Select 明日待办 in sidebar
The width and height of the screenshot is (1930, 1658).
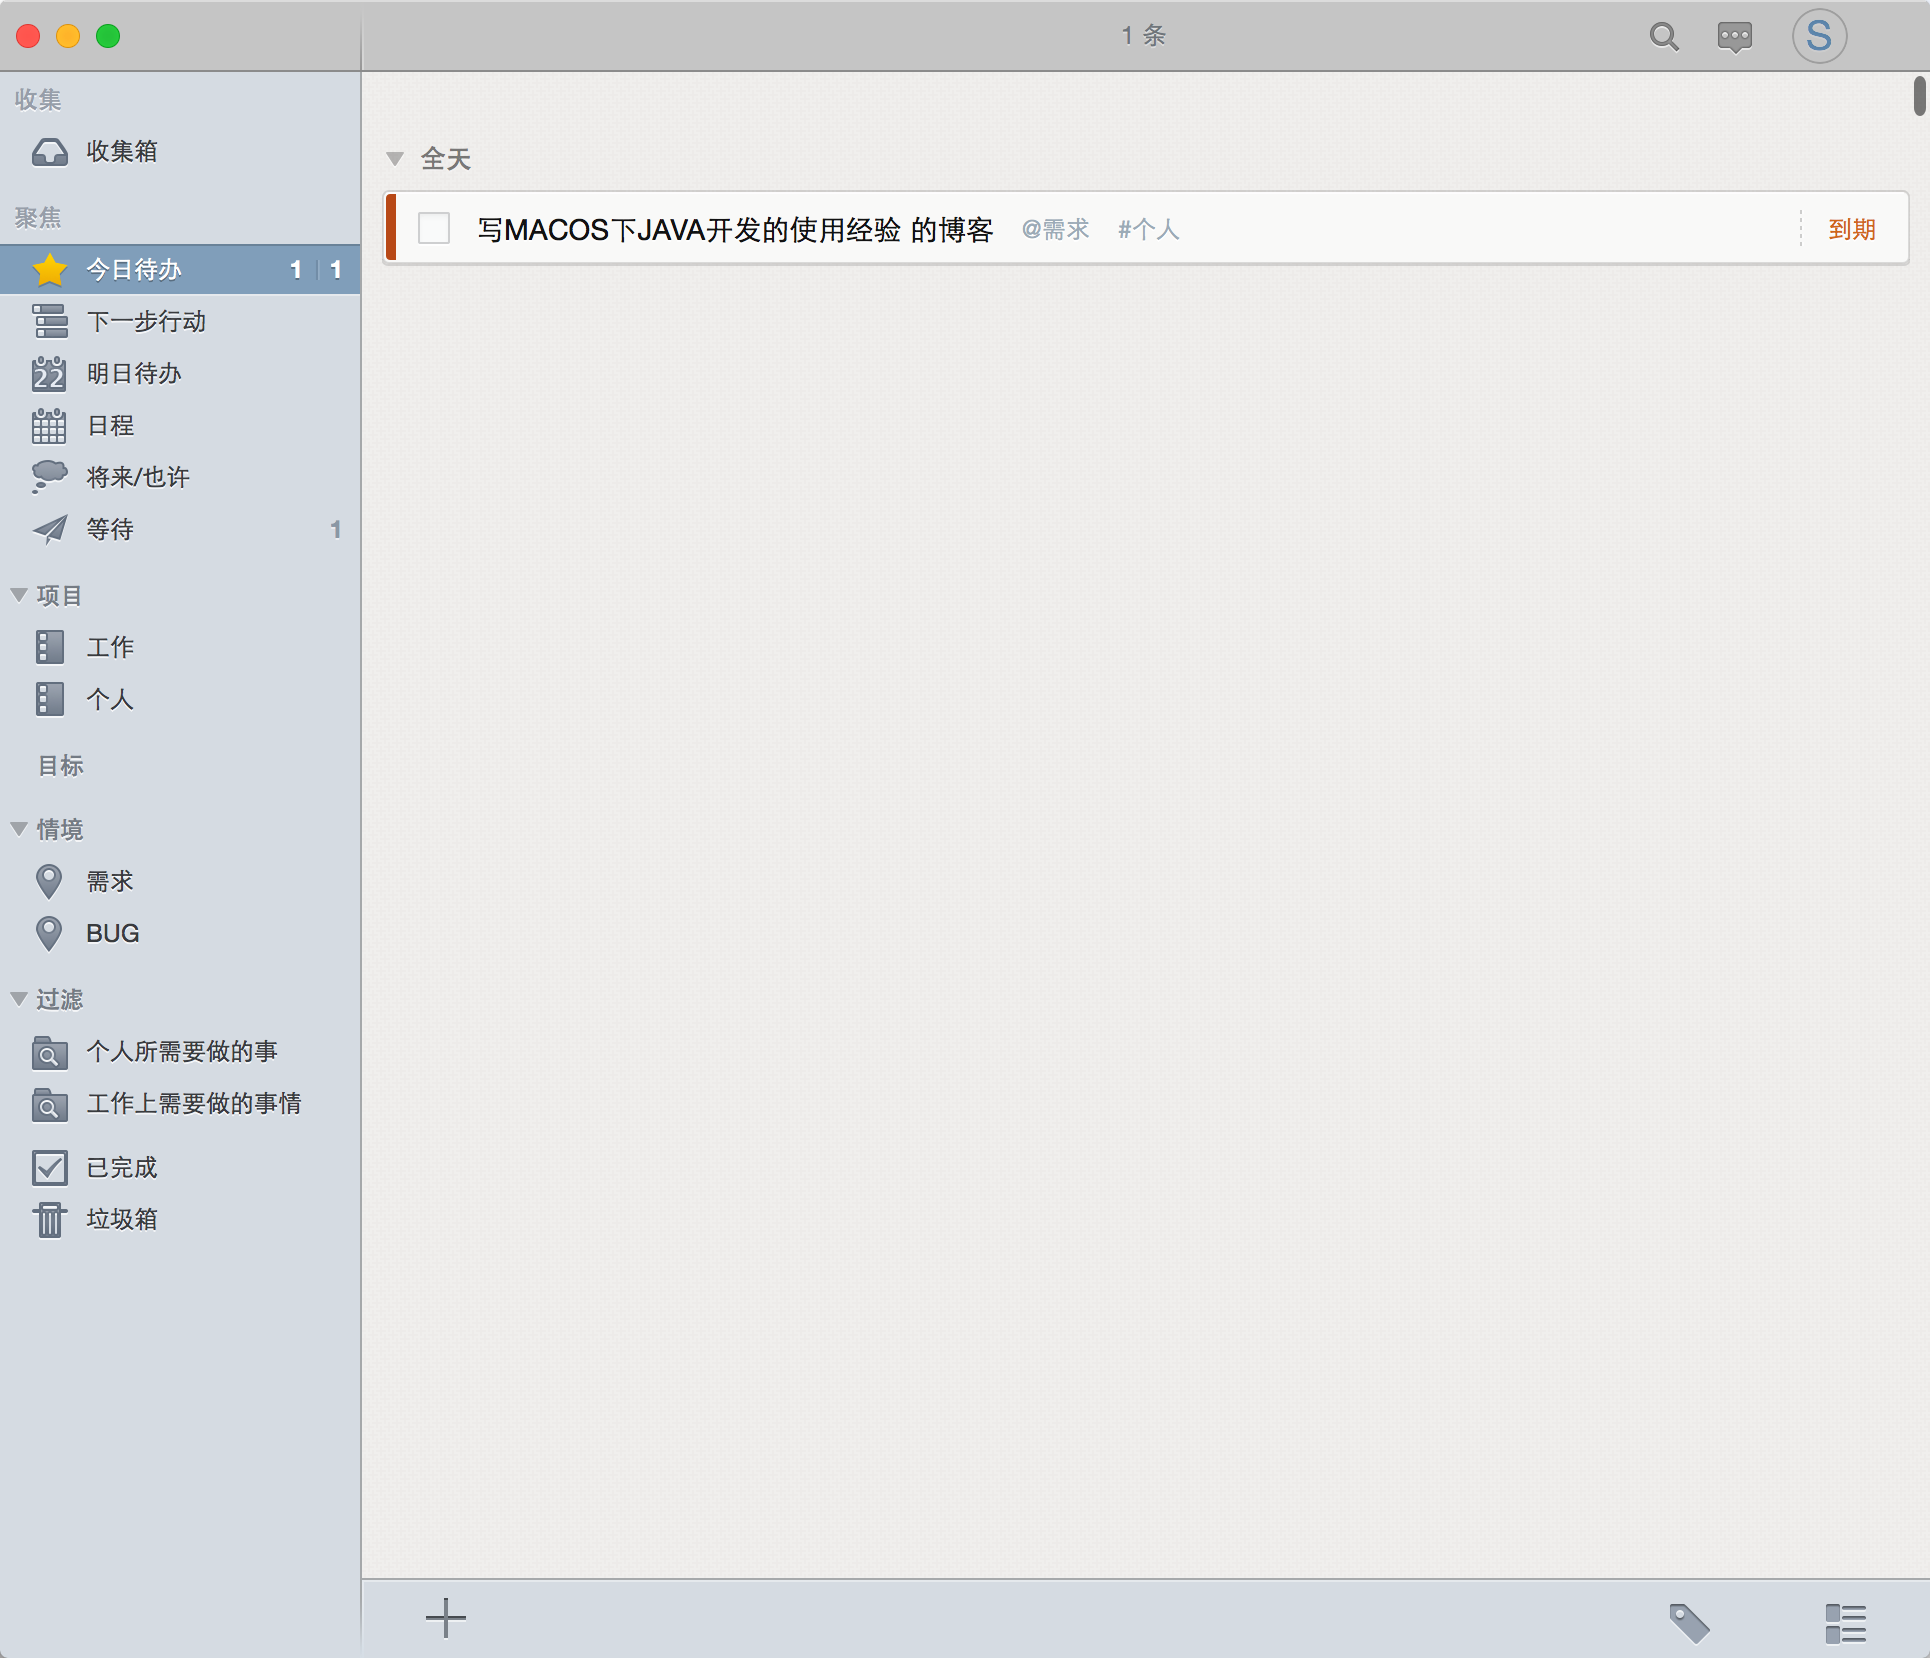133,374
